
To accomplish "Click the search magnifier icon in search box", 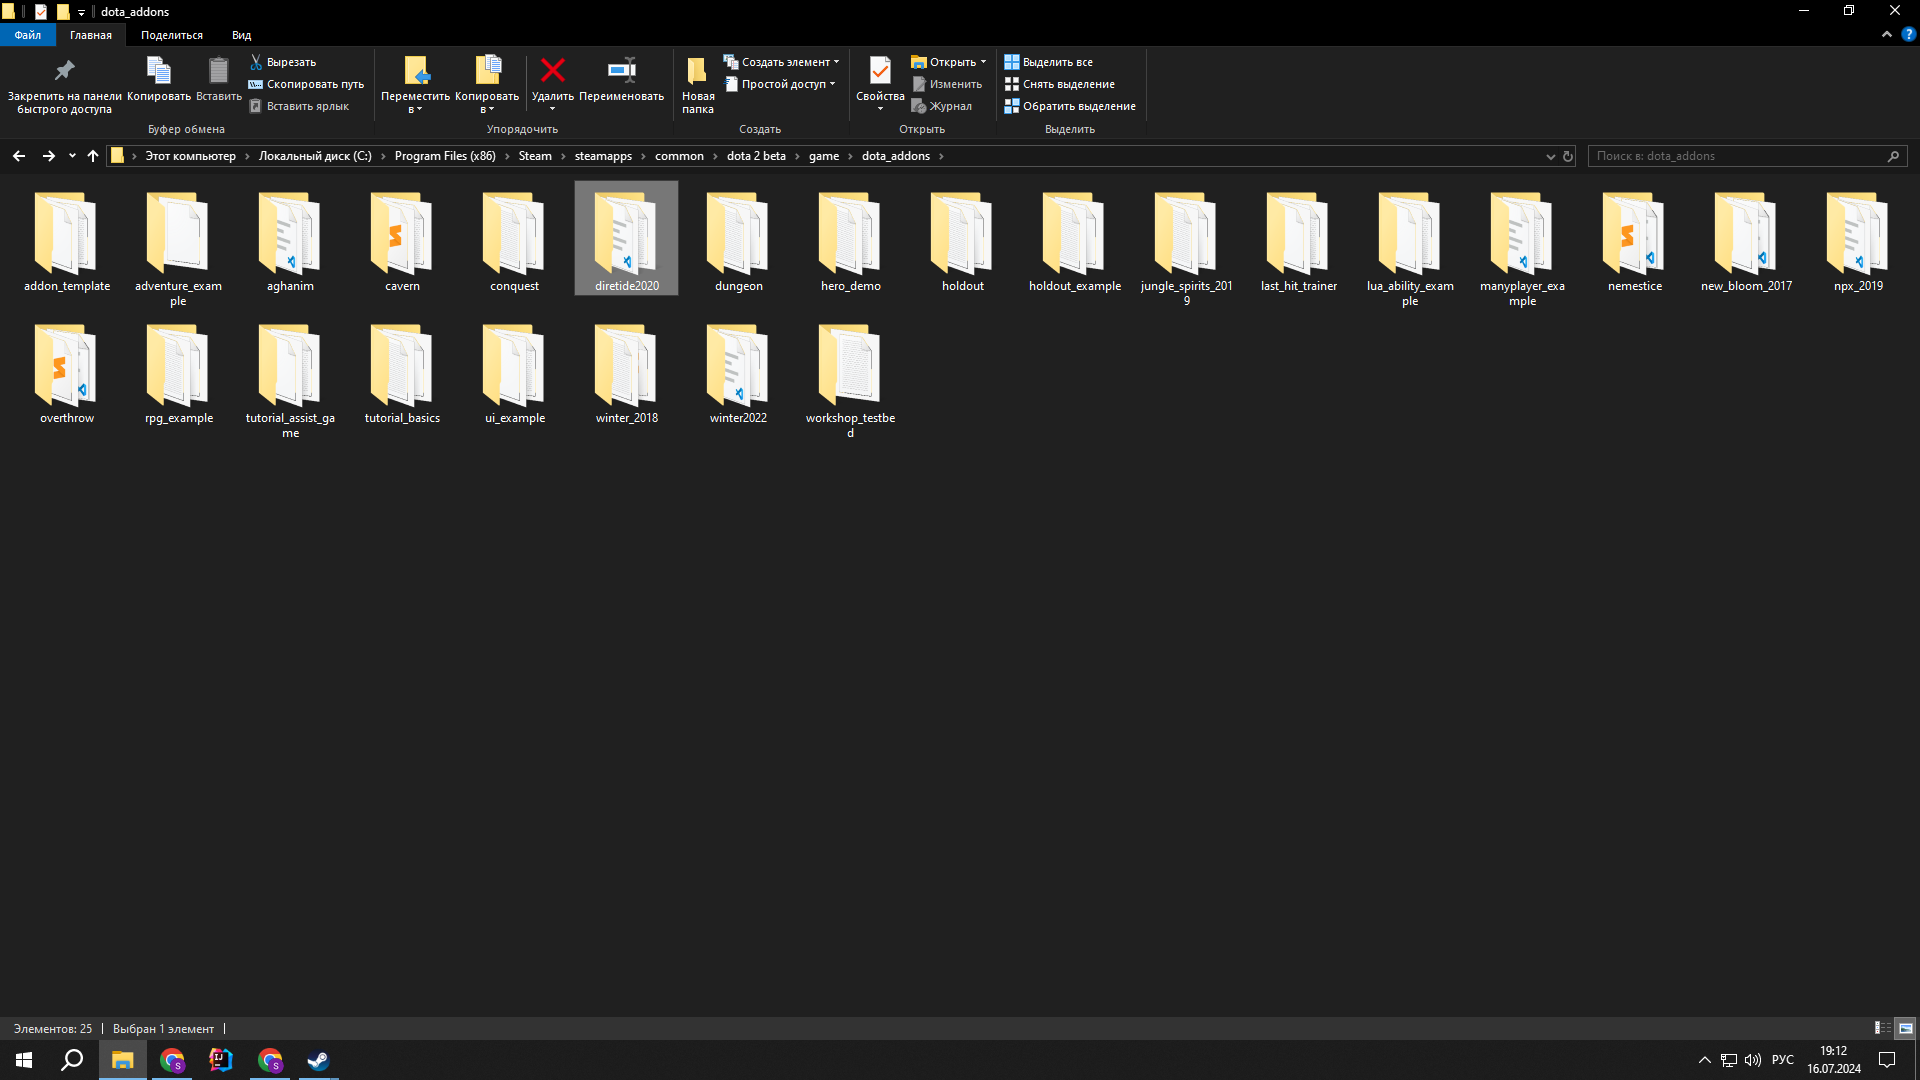I will (x=1893, y=156).
